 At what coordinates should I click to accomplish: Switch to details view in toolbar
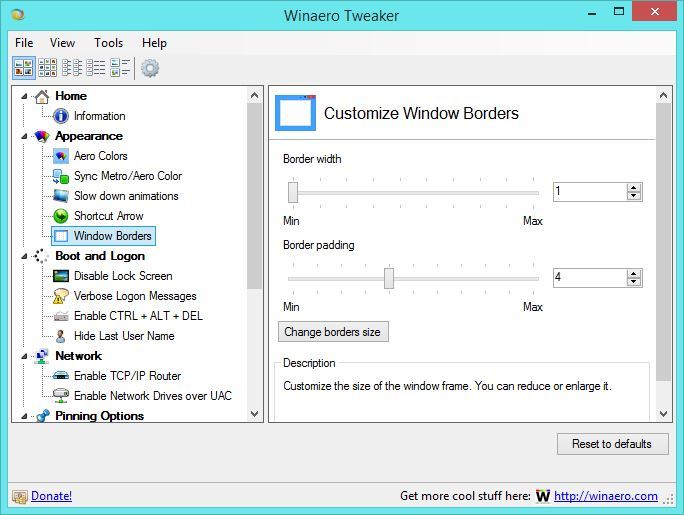tap(96, 68)
